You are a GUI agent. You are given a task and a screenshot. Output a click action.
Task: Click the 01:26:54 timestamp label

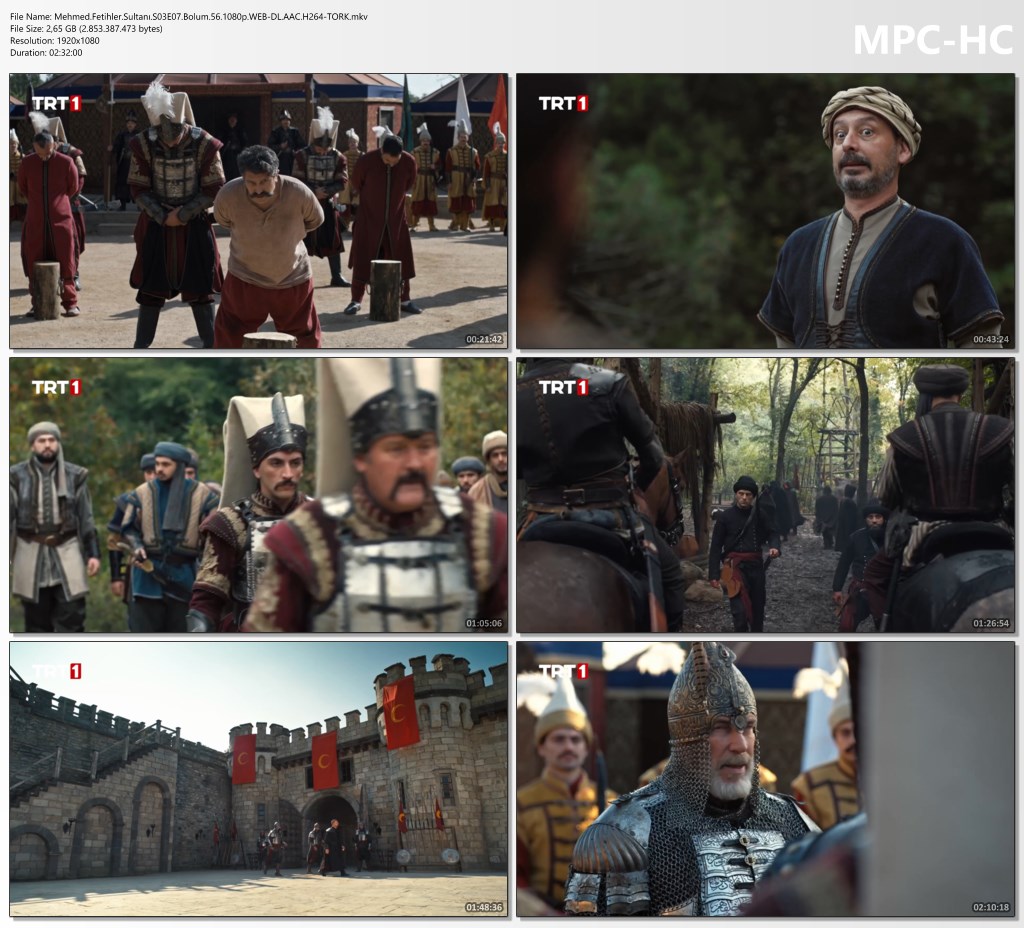pyautogui.click(x=991, y=624)
